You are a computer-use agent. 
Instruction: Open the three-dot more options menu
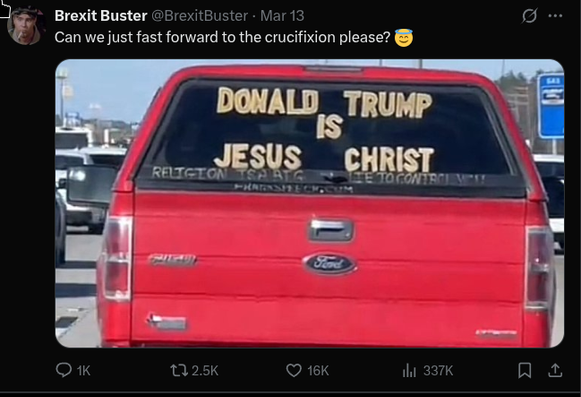[x=555, y=16]
